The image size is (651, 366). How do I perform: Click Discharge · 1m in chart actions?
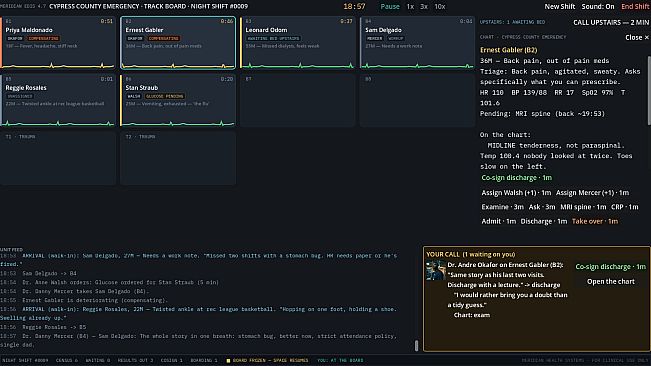click(x=544, y=221)
